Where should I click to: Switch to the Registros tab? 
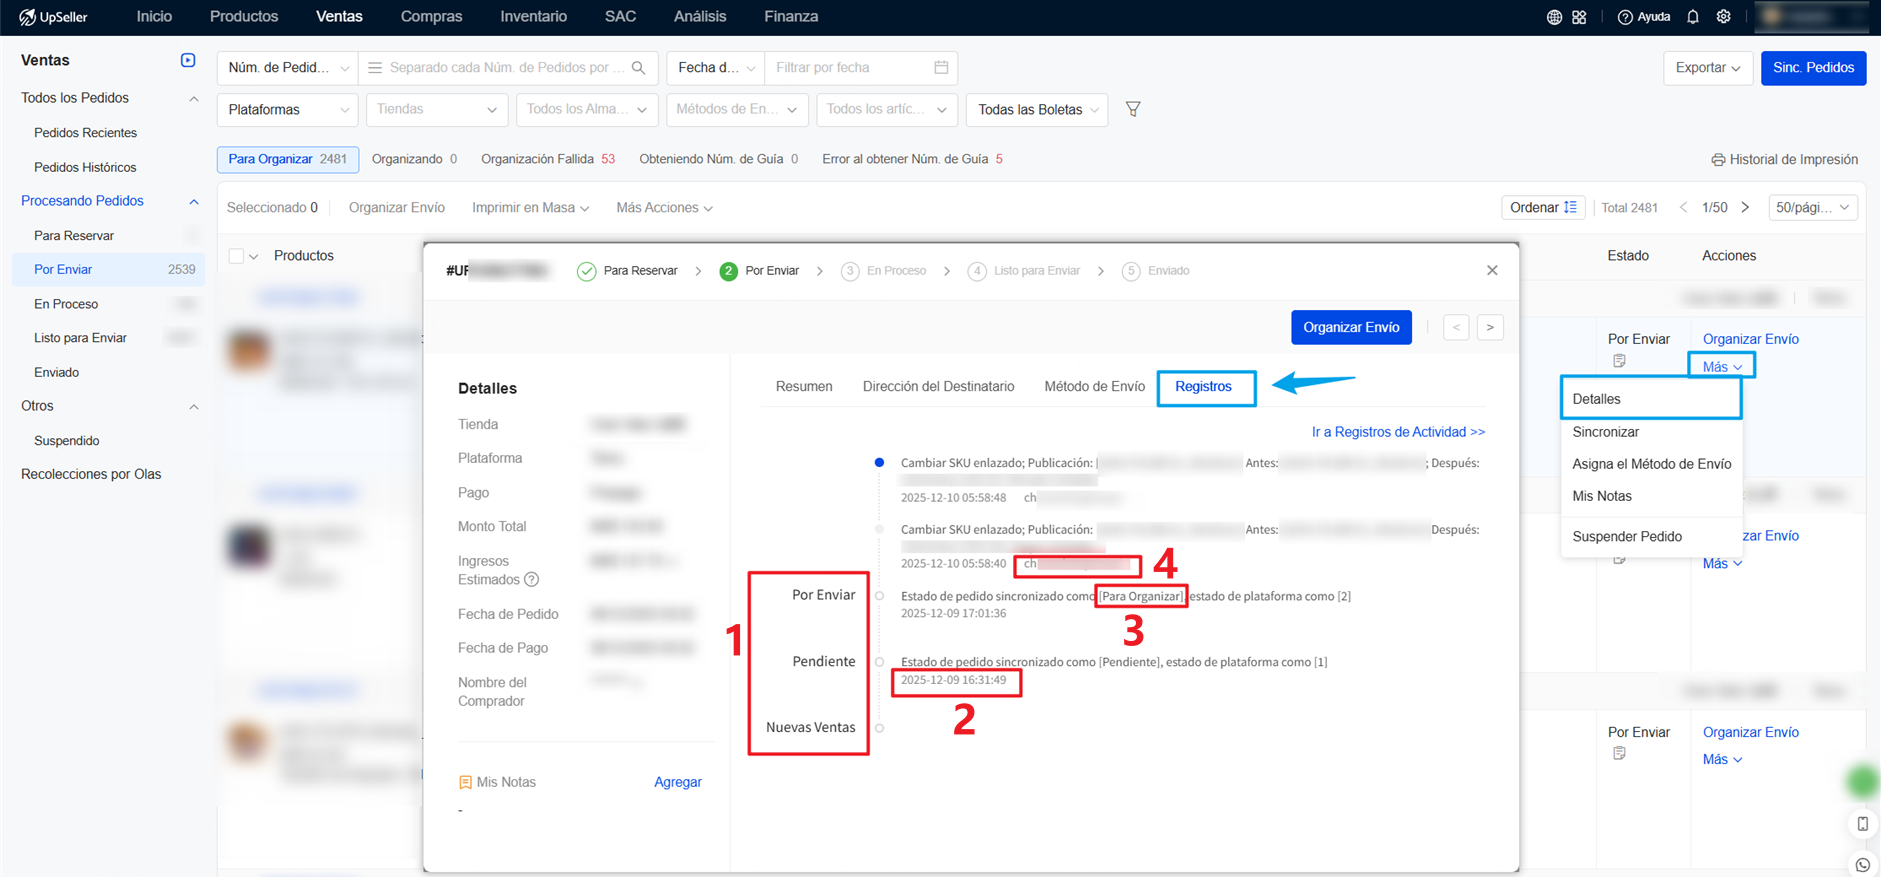1203,387
